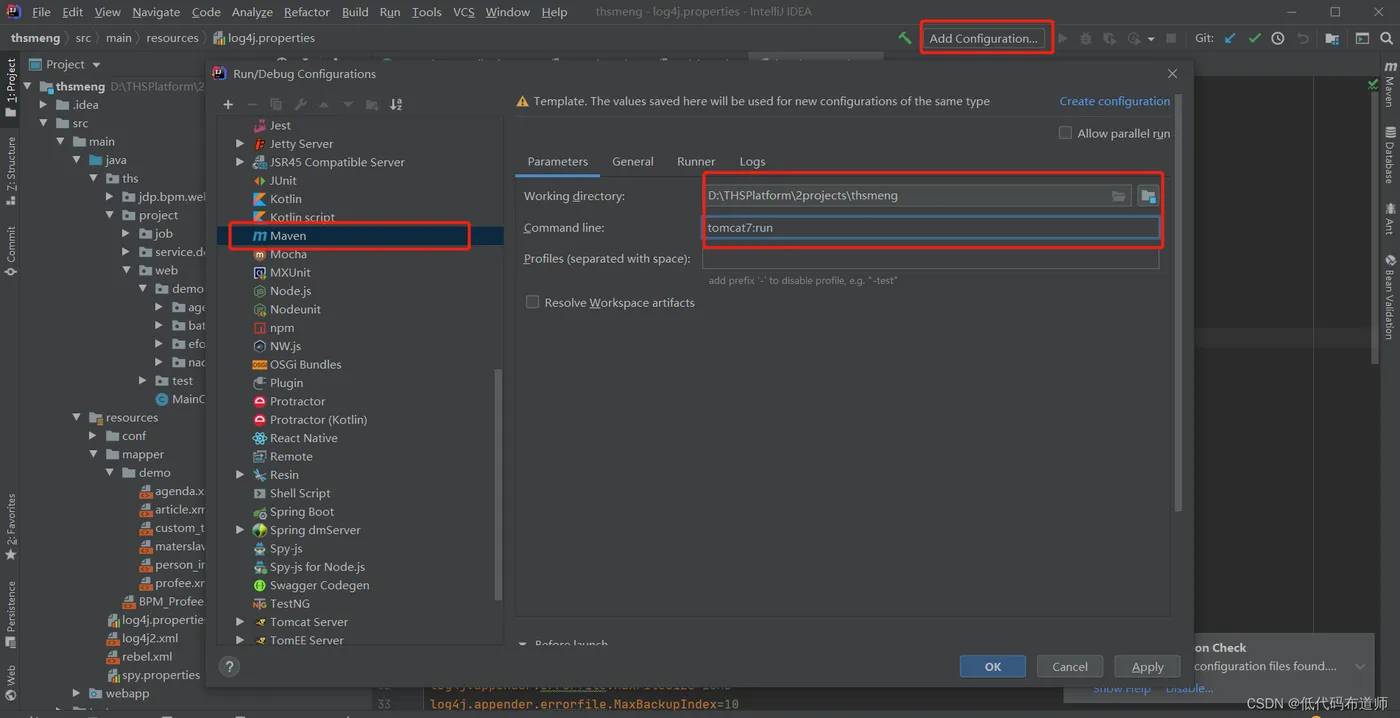Screen dimensions: 1400x718
Task: Open the Database tool window
Action: pyautogui.click(x=1390, y=155)
